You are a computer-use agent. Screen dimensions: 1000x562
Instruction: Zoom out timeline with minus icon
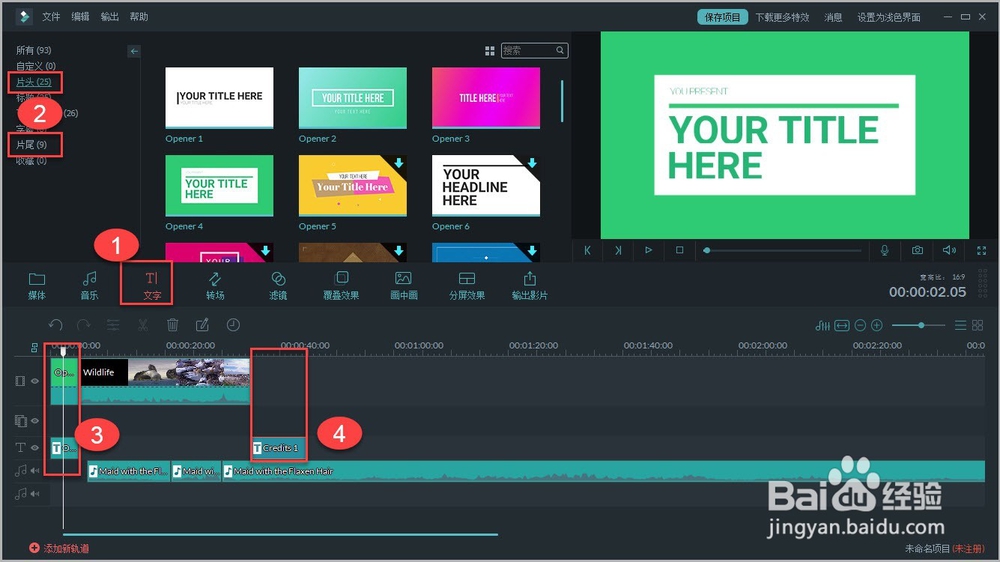pos(860,326)
